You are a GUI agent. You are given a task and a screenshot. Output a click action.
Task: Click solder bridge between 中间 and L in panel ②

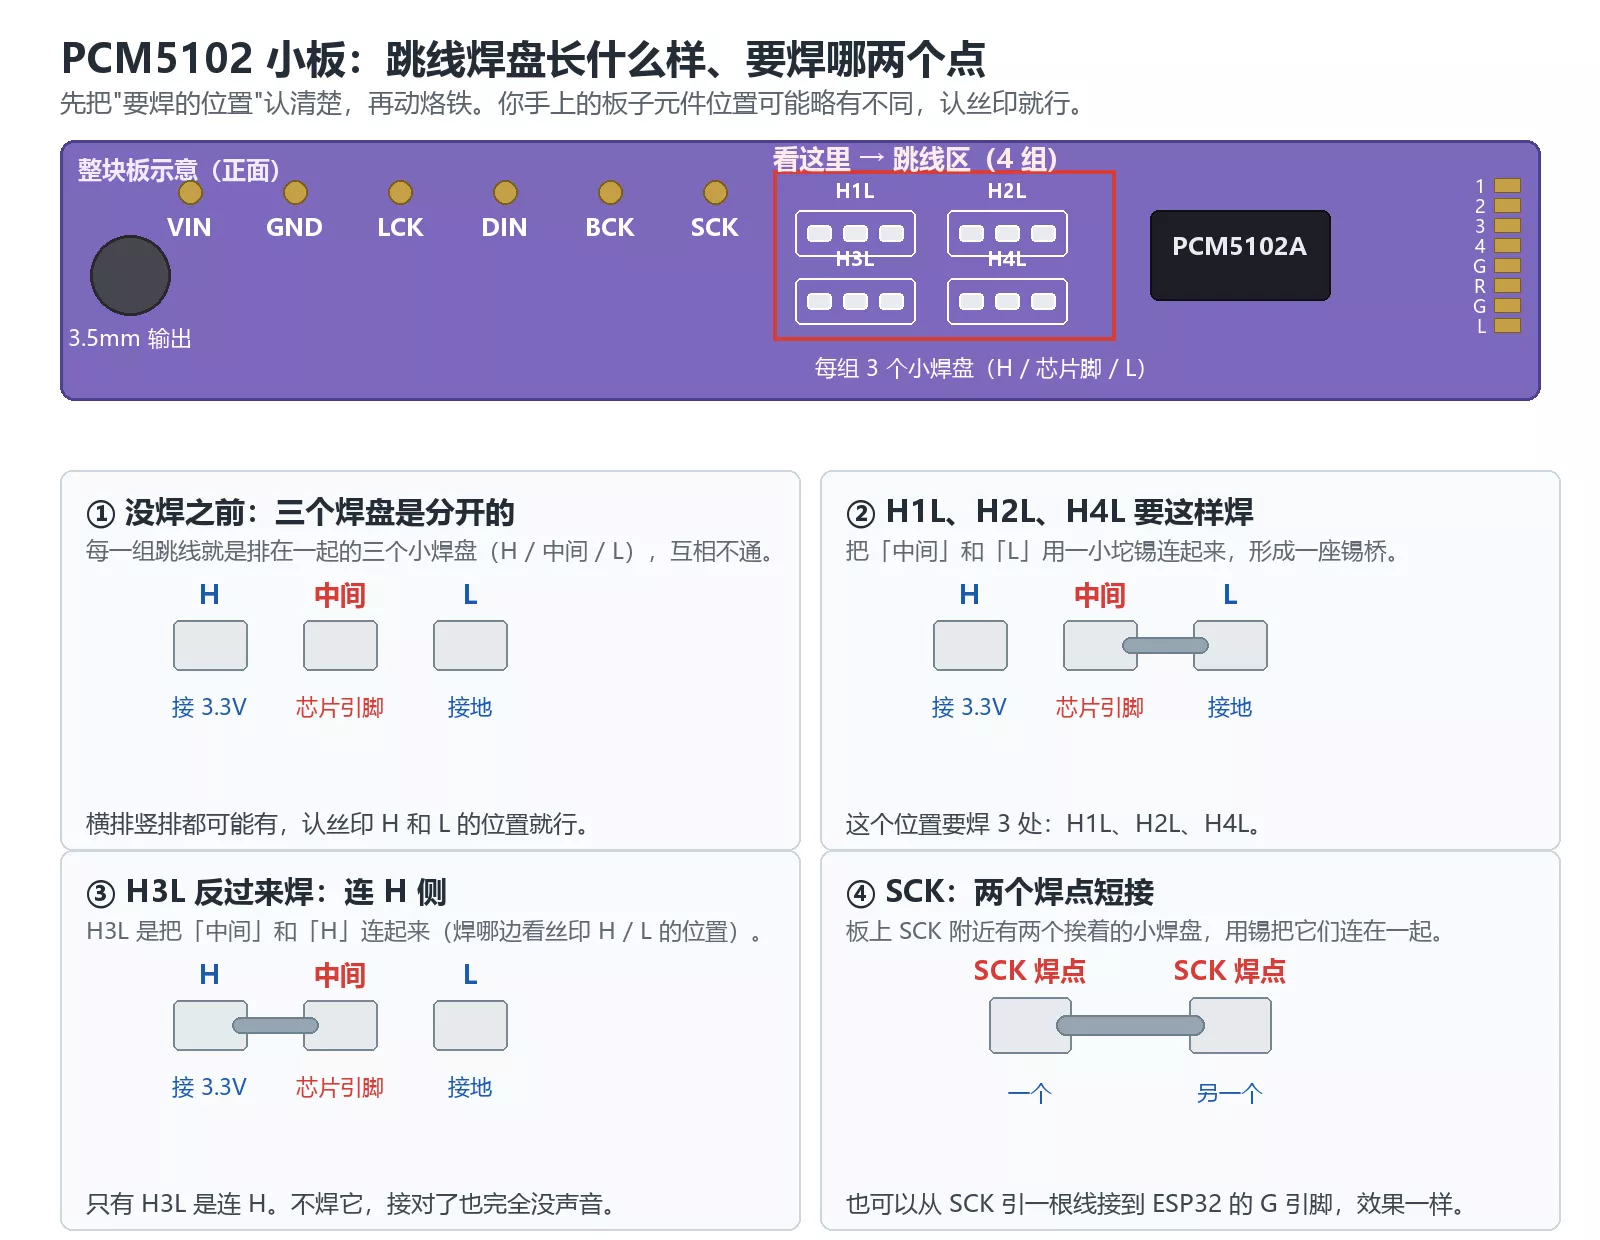coord(1165,645)
